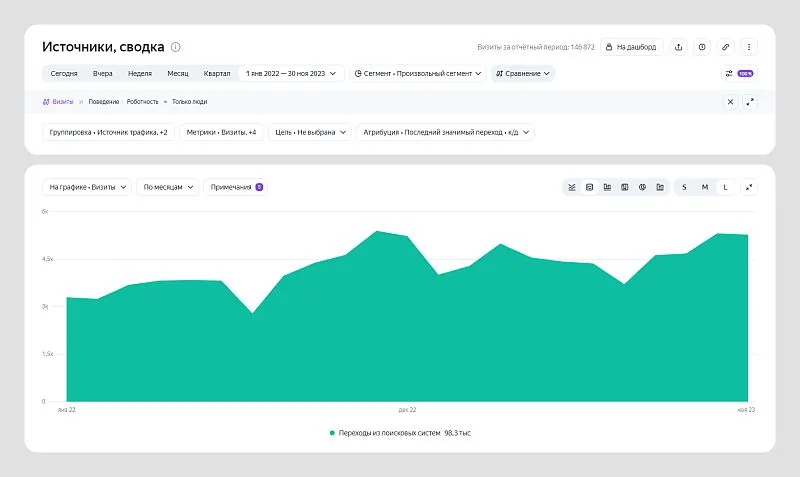
Task: Click the Роботность filter condition
Action: (142, 102)
